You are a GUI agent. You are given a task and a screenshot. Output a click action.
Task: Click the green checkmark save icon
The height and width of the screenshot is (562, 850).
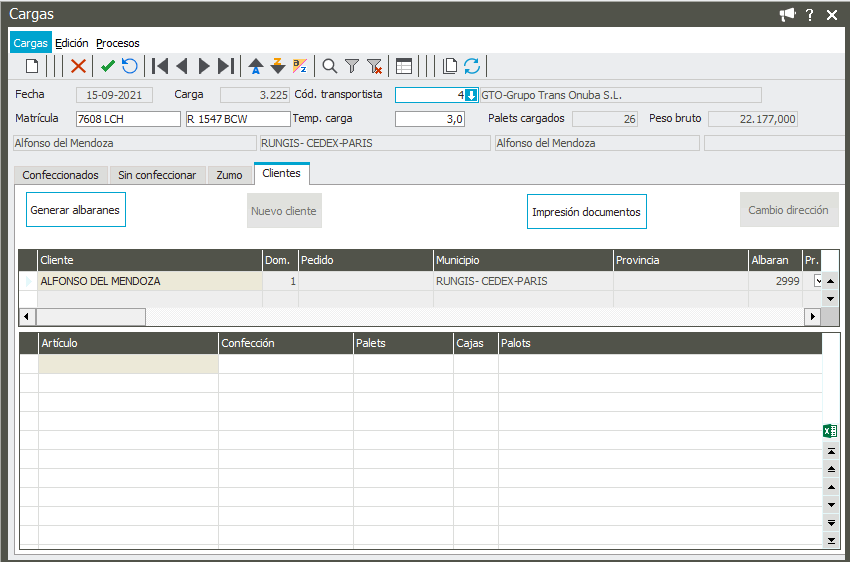pos(107,67)
